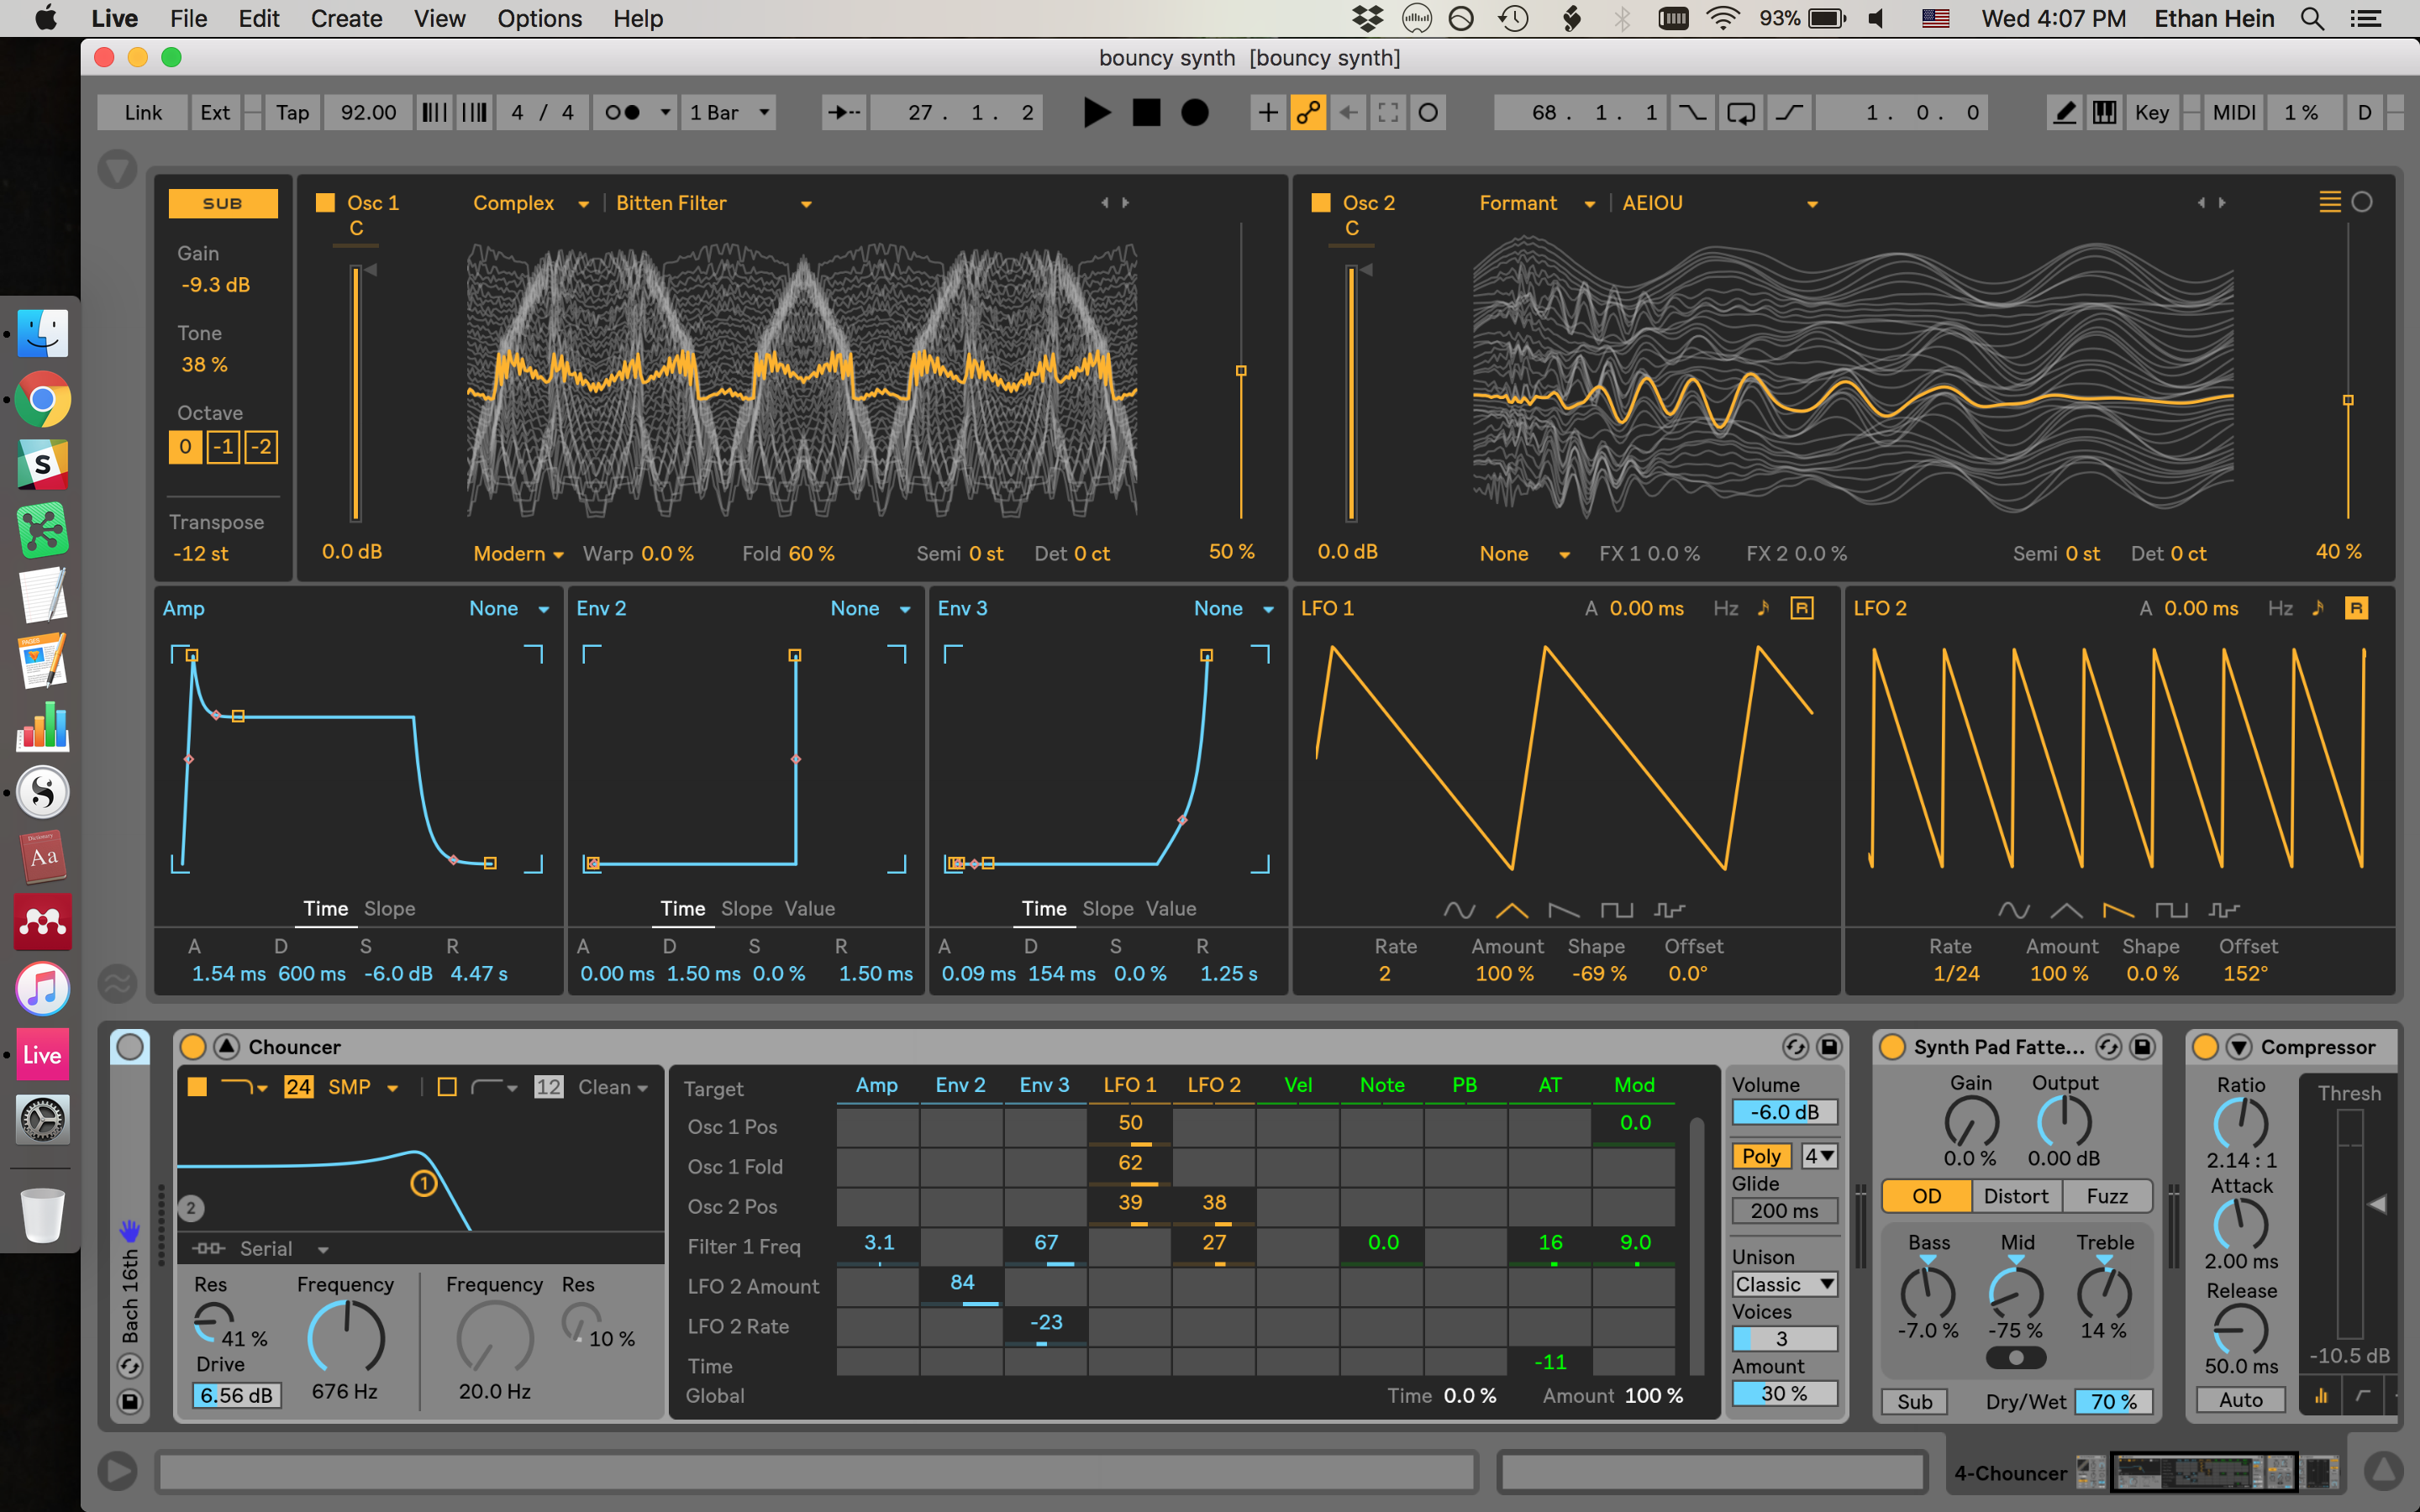The height and width of the screenshot is (1512, 2420).
Task: Open Bitten Filter wavetable dropdown
Action: (713, 203)
